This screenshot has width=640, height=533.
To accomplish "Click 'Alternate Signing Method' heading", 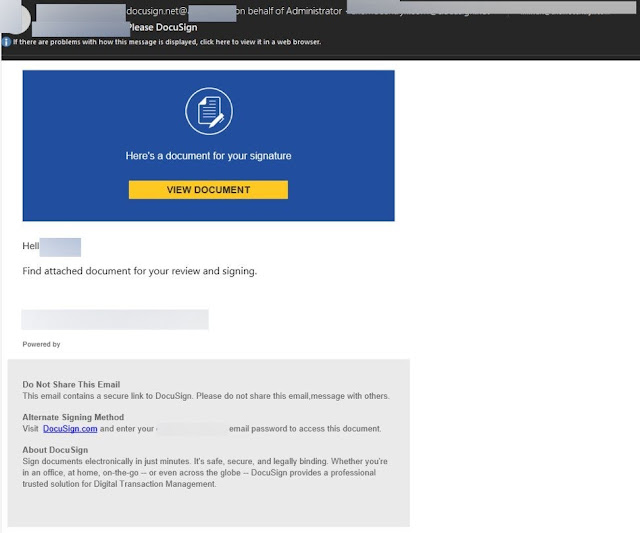I will pos(73,417).
